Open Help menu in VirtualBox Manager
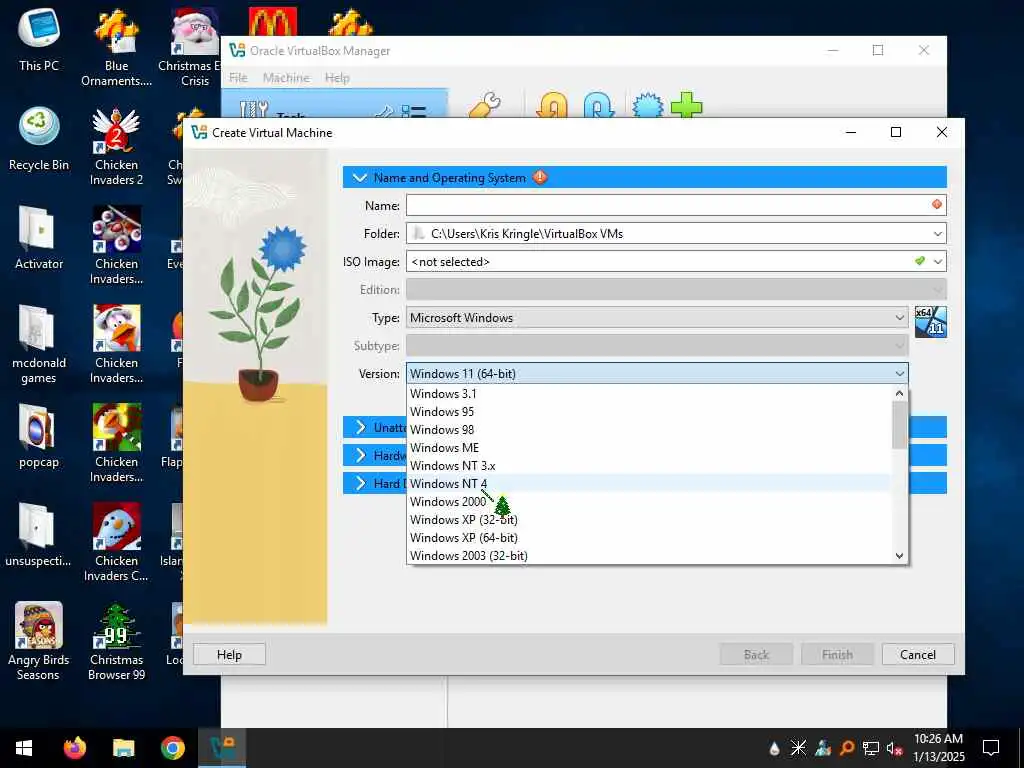This screenshot has height=768, width=1024. pyautogui.click(x=337, y=78)
